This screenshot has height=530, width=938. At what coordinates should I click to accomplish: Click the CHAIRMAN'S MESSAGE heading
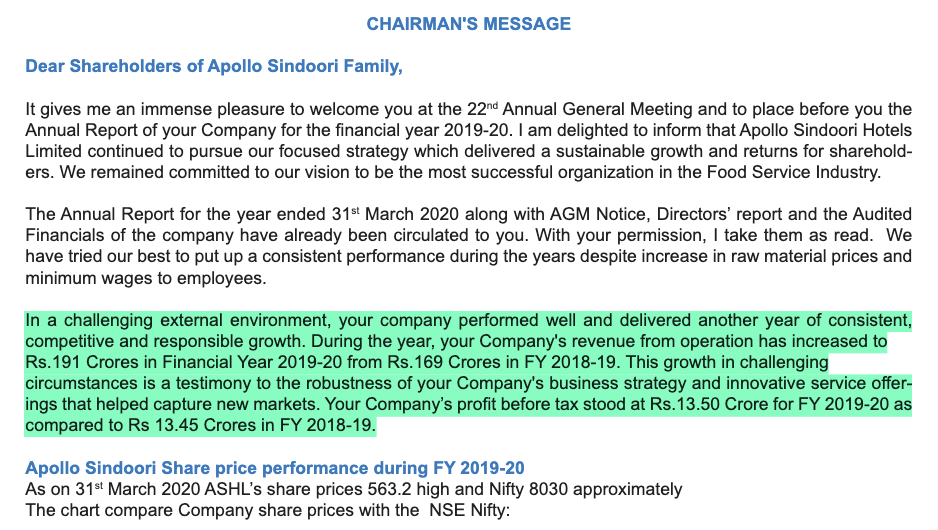tap(468, 23)
